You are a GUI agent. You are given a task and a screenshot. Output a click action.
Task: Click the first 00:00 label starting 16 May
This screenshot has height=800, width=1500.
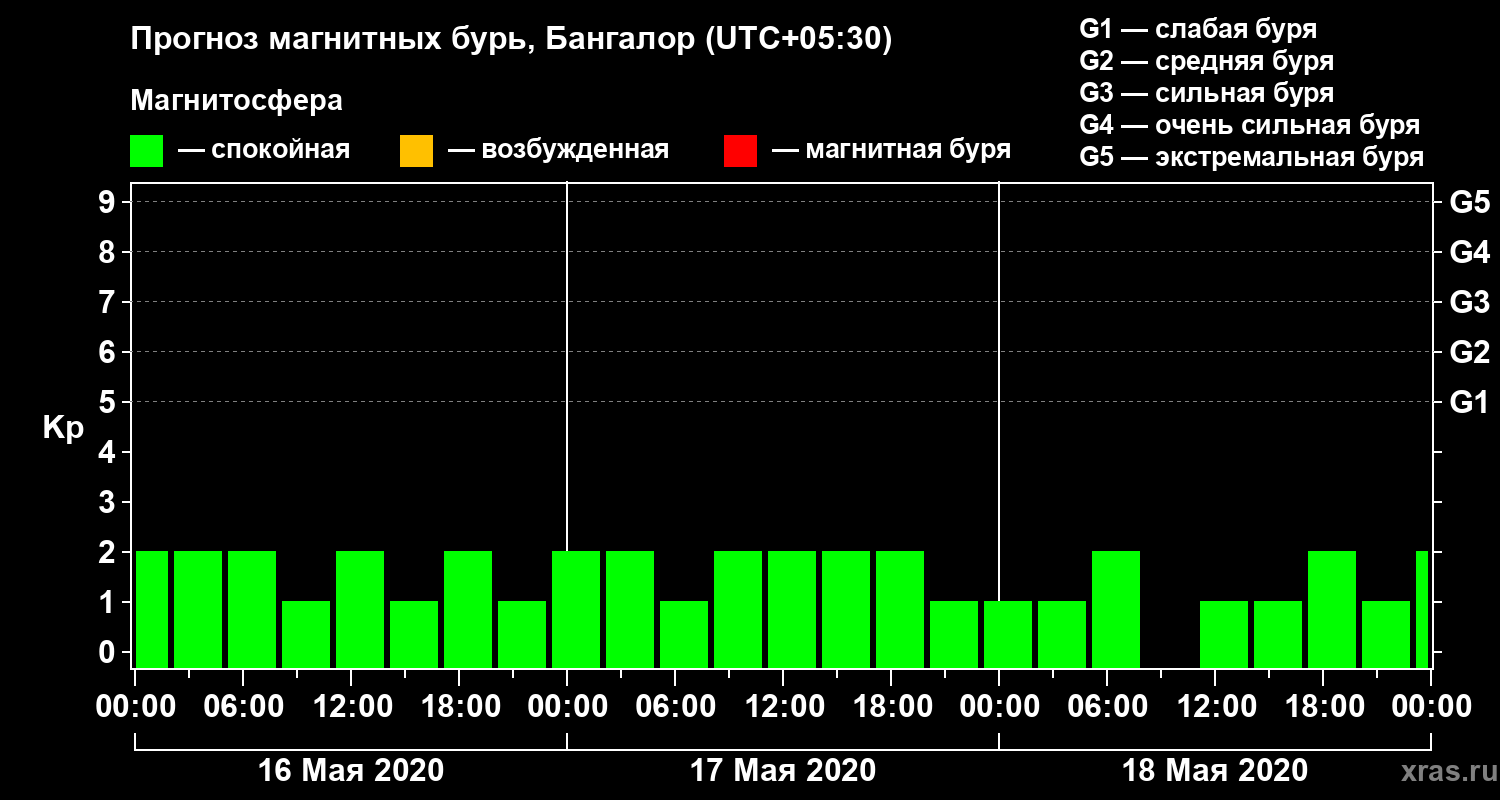(x=136, y=706)
